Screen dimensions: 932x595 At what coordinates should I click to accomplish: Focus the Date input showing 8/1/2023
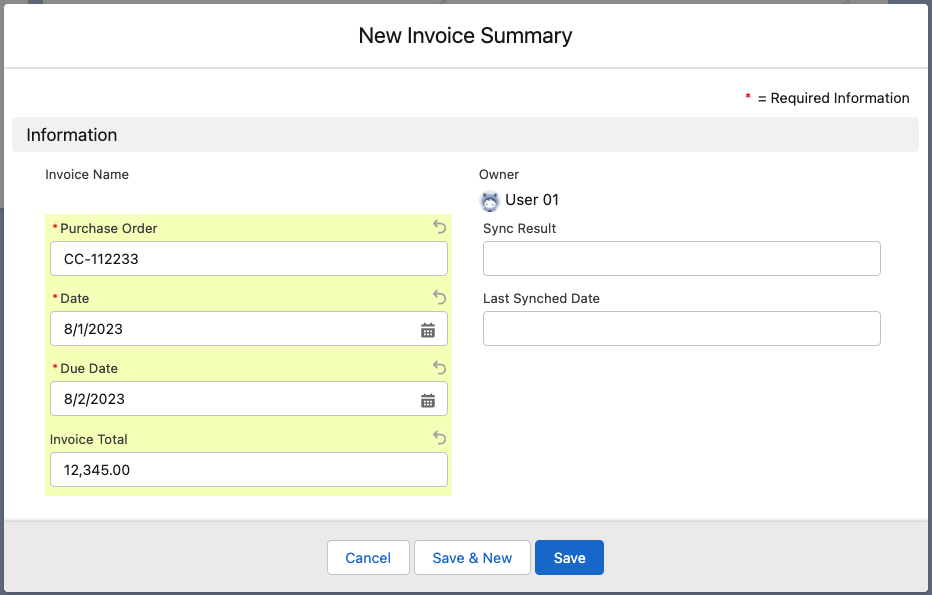(249, 329)
